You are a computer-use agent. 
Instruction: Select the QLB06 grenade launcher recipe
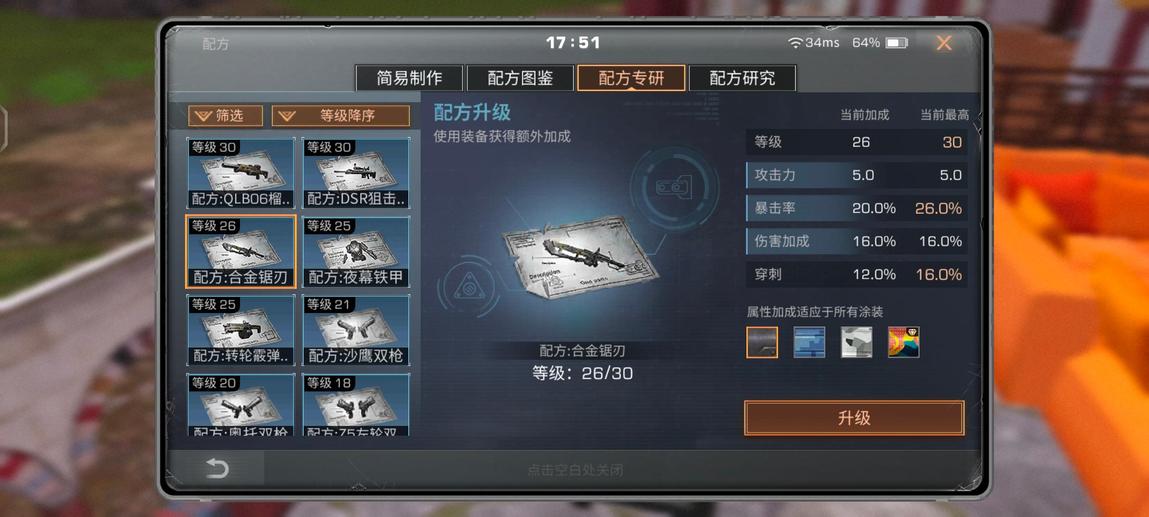[241, 174]
